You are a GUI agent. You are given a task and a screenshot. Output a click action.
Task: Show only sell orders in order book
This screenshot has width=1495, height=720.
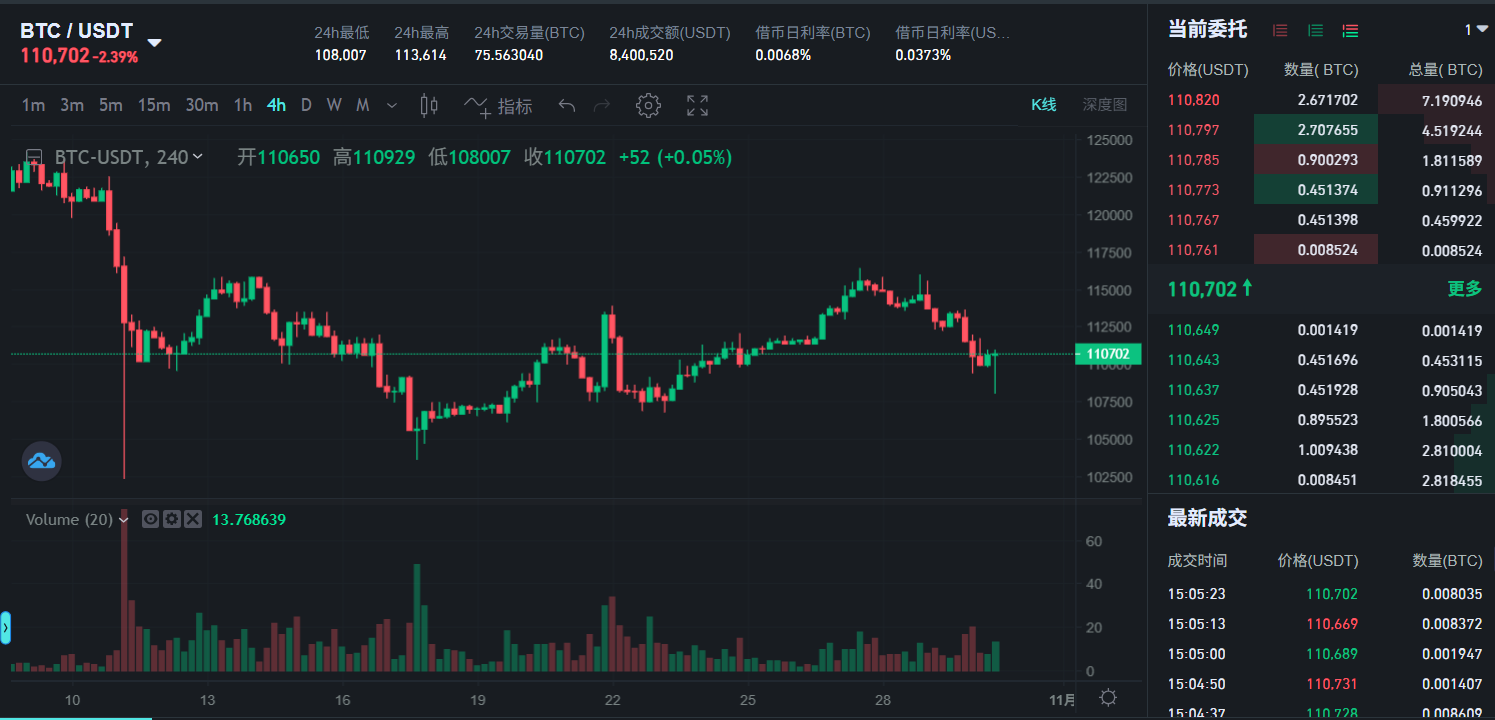coord(1280,30)
